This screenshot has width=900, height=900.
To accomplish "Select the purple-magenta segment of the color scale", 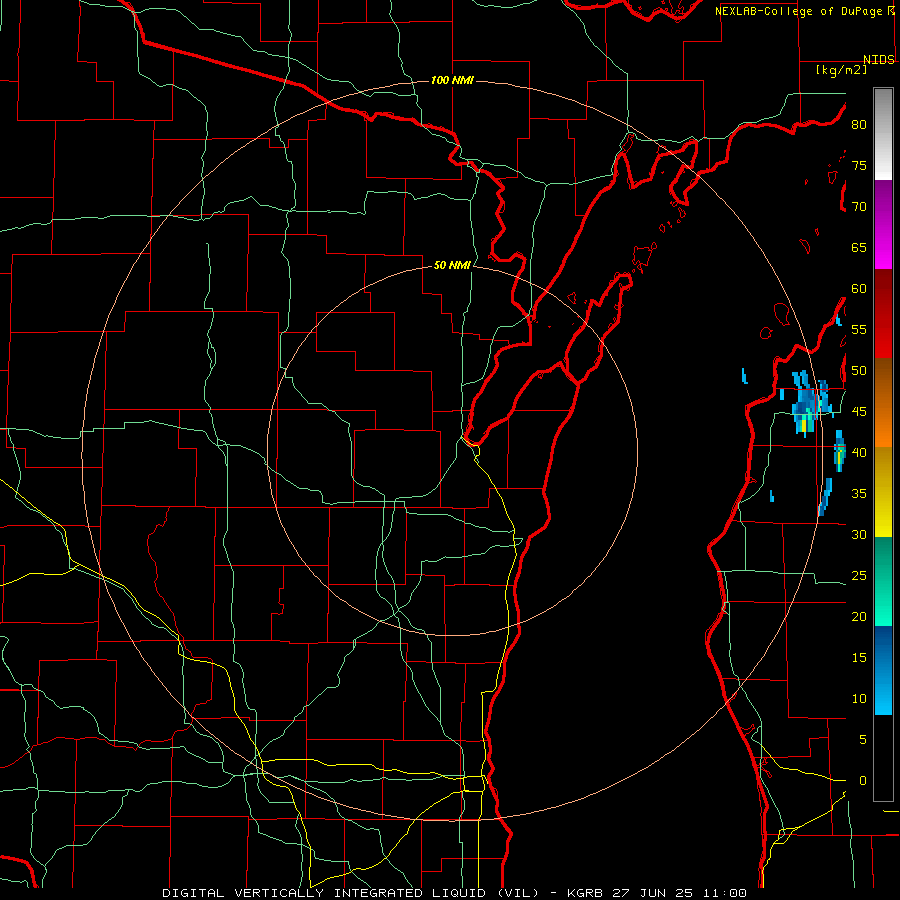I will coord(883,224).
